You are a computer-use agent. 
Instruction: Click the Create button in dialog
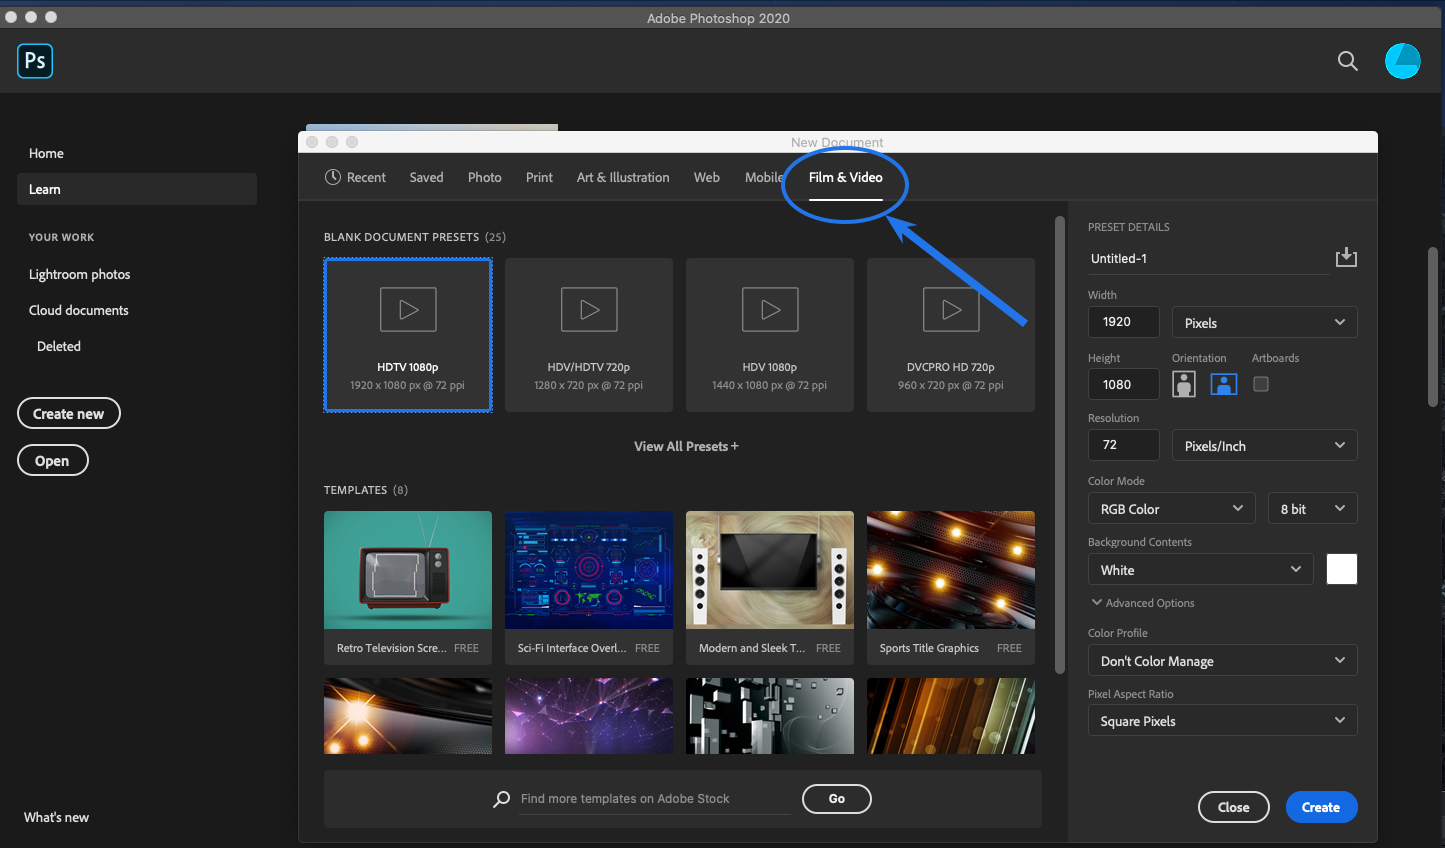(x=1321, y=807)
